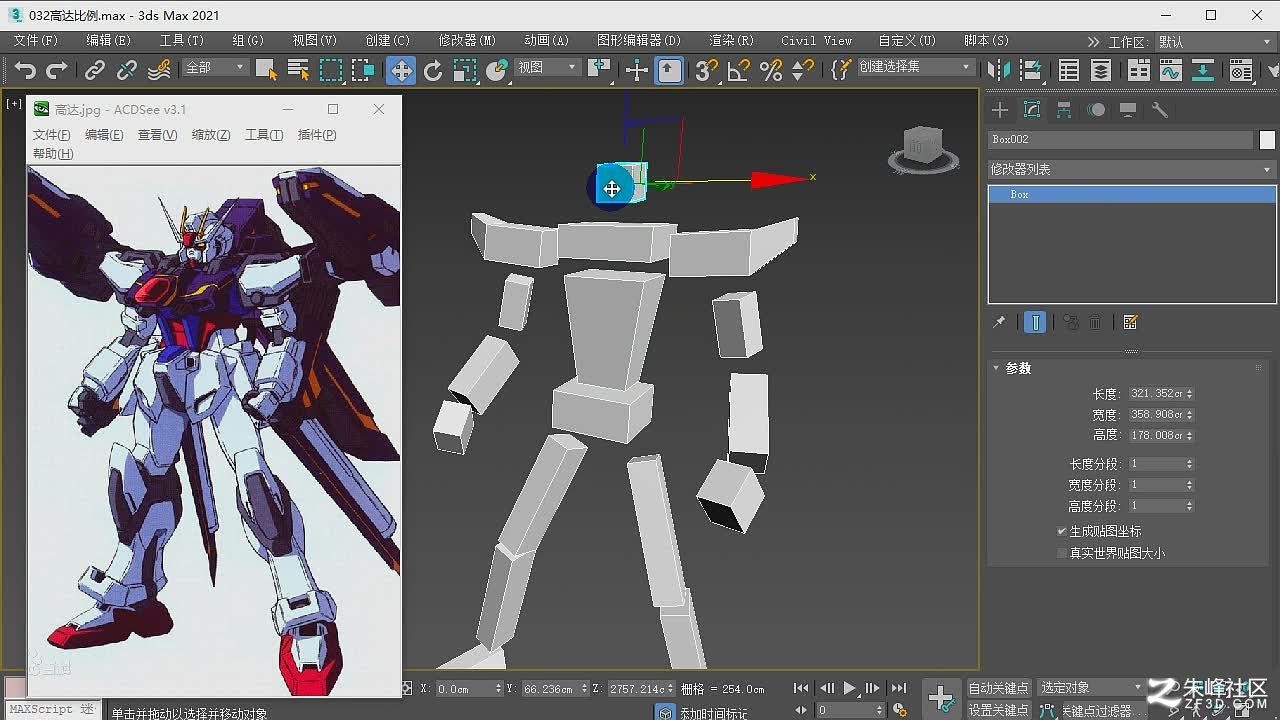Click the 设置关键点 button

click(x=998, y=710)
